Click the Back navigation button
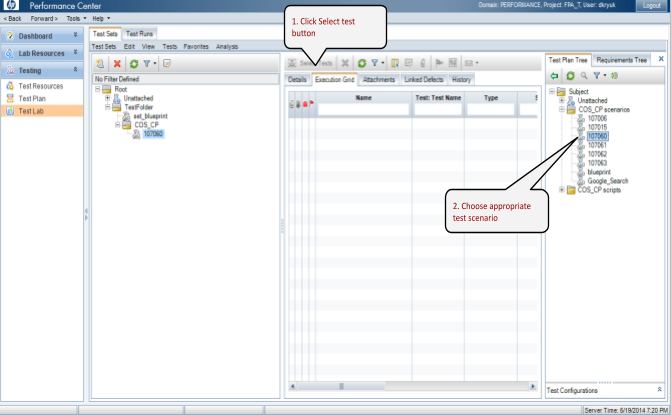671x415 pixels. click(x=12, y=18)
